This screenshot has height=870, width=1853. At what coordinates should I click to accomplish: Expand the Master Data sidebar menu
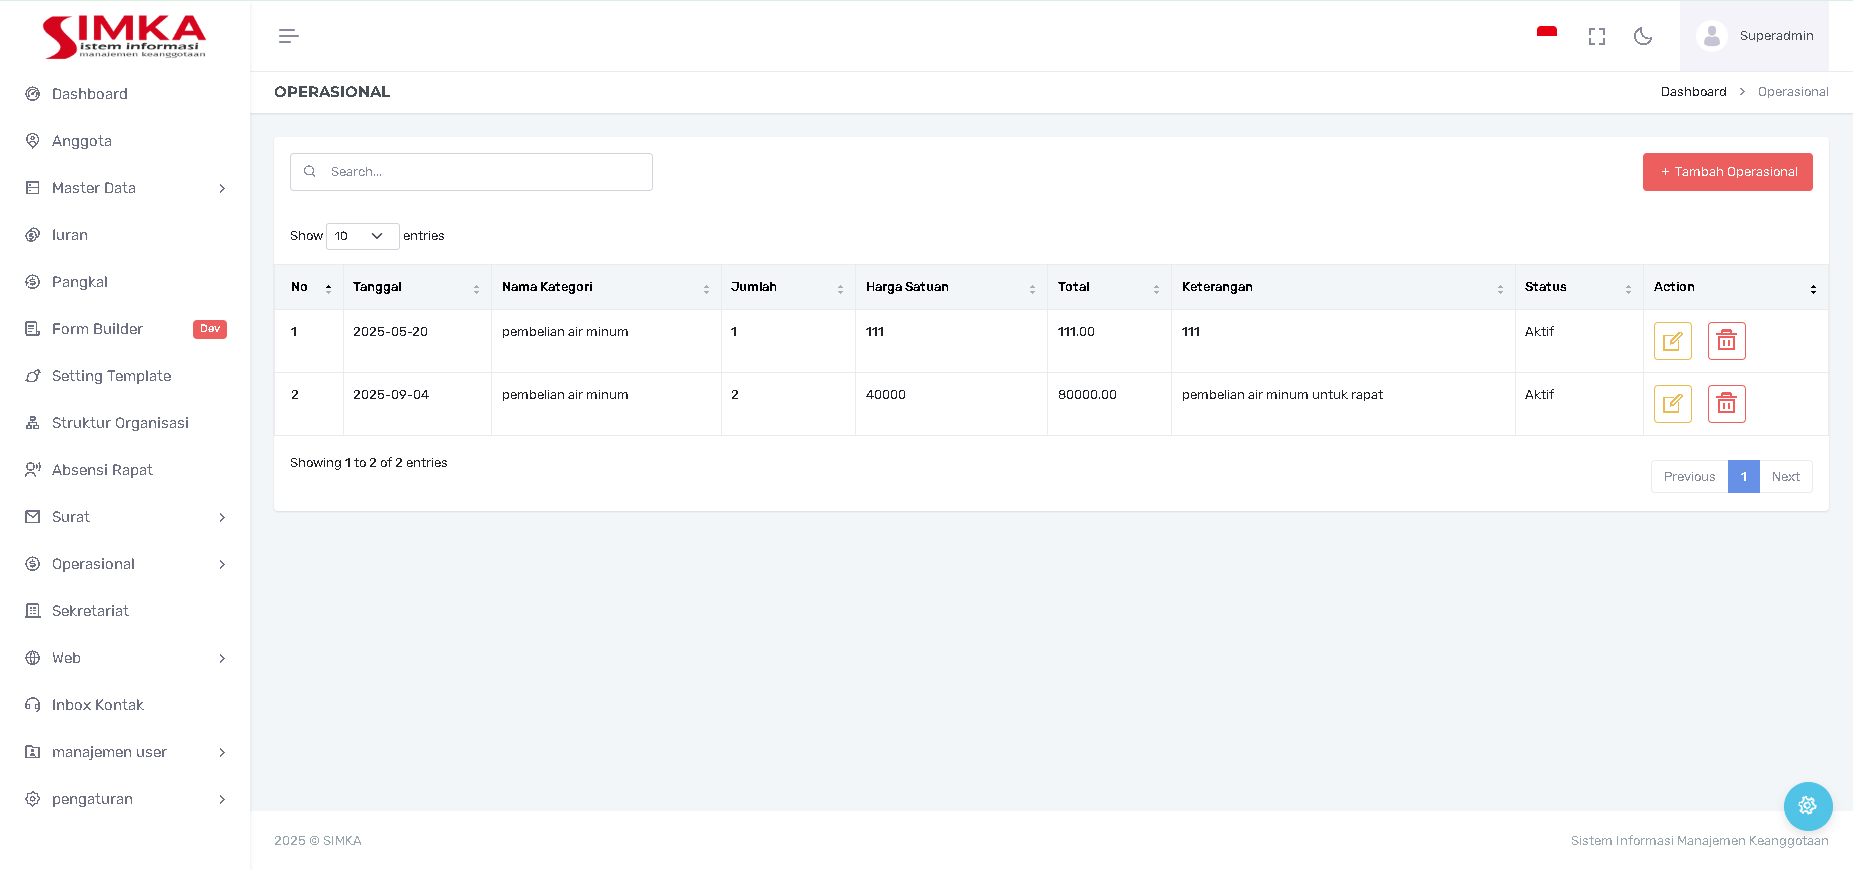tap(125, 188)
